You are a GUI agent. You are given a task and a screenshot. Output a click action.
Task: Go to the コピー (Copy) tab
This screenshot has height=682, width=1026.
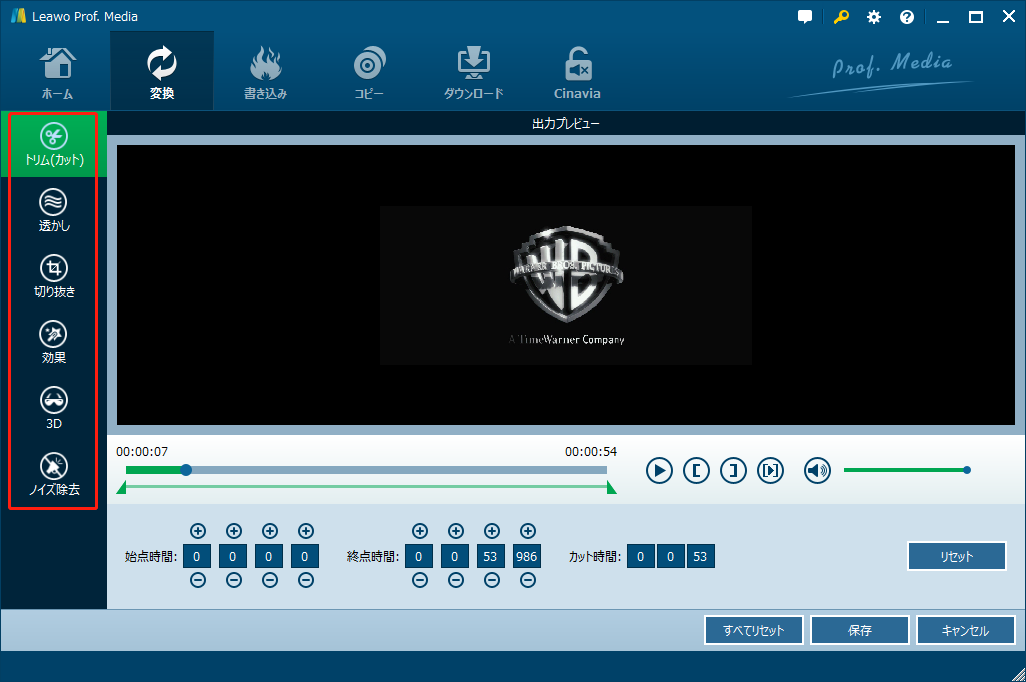(369, 72)
